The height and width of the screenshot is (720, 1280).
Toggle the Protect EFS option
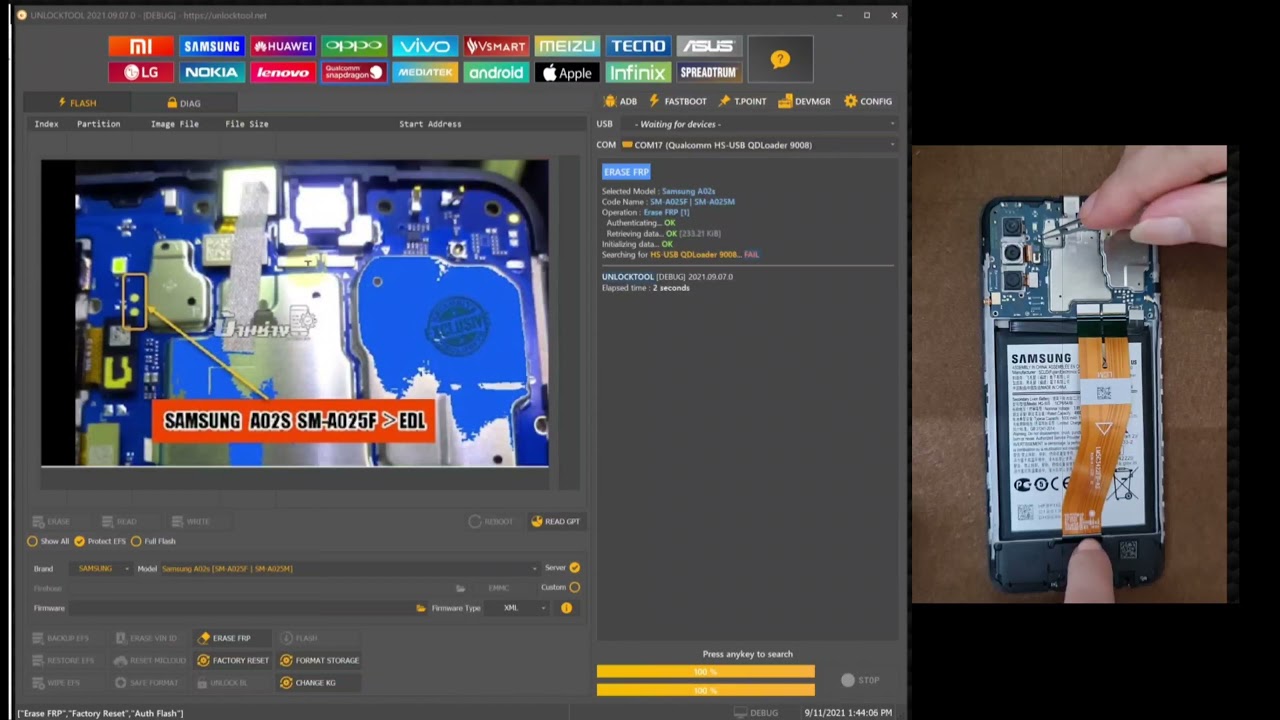coord(100,541)
